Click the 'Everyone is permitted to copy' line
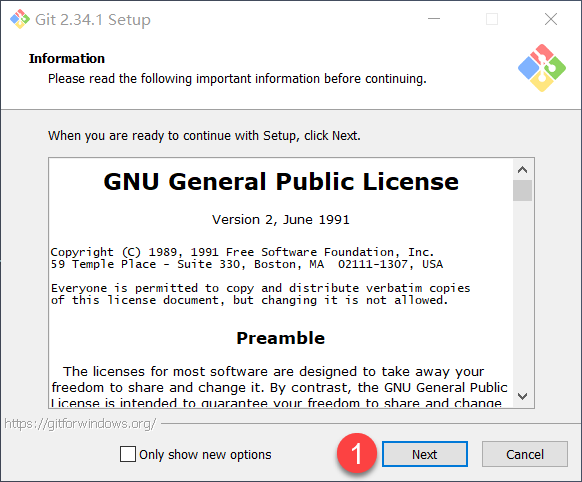The image size is (582, 482). pyautogui.click(x=261, y=288)
